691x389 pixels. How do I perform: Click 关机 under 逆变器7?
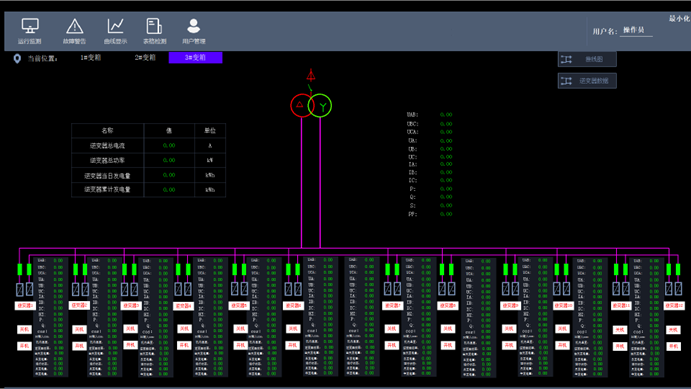[391, 329]
